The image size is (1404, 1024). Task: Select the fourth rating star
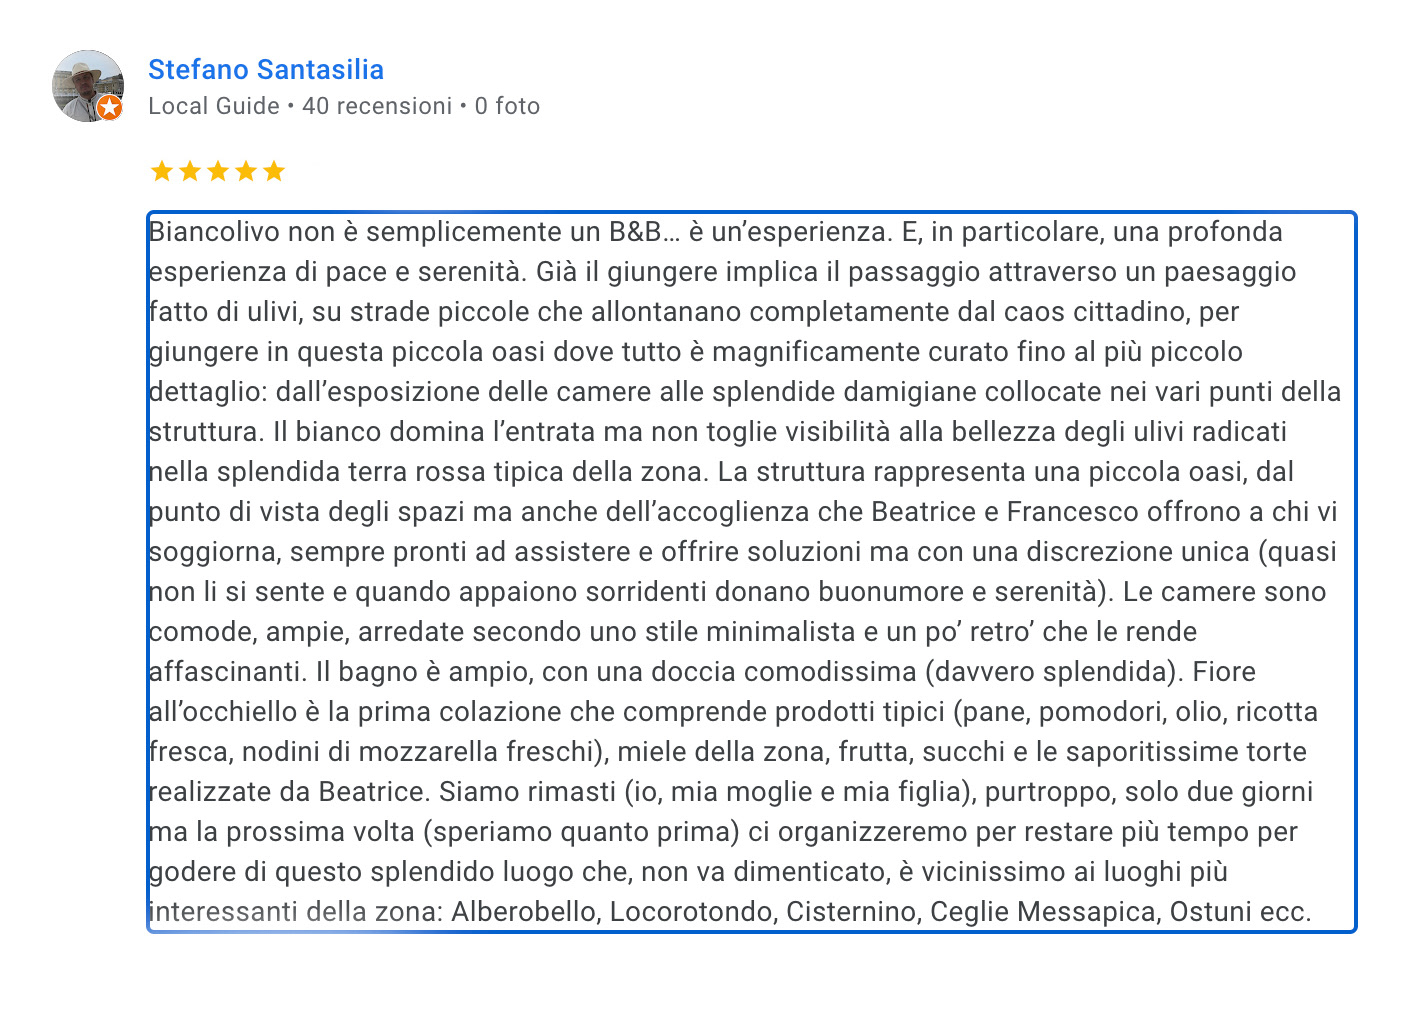pyautogui.click(x=246, y=171)
